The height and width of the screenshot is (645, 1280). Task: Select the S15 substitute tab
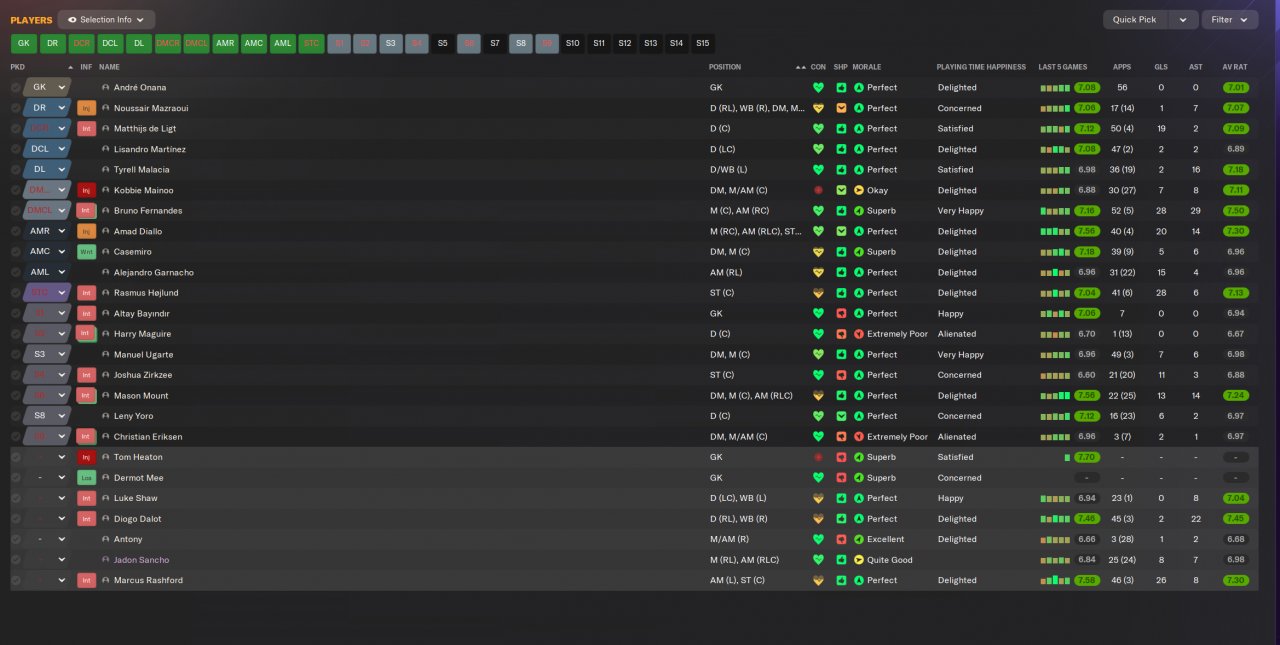[702, 44]
